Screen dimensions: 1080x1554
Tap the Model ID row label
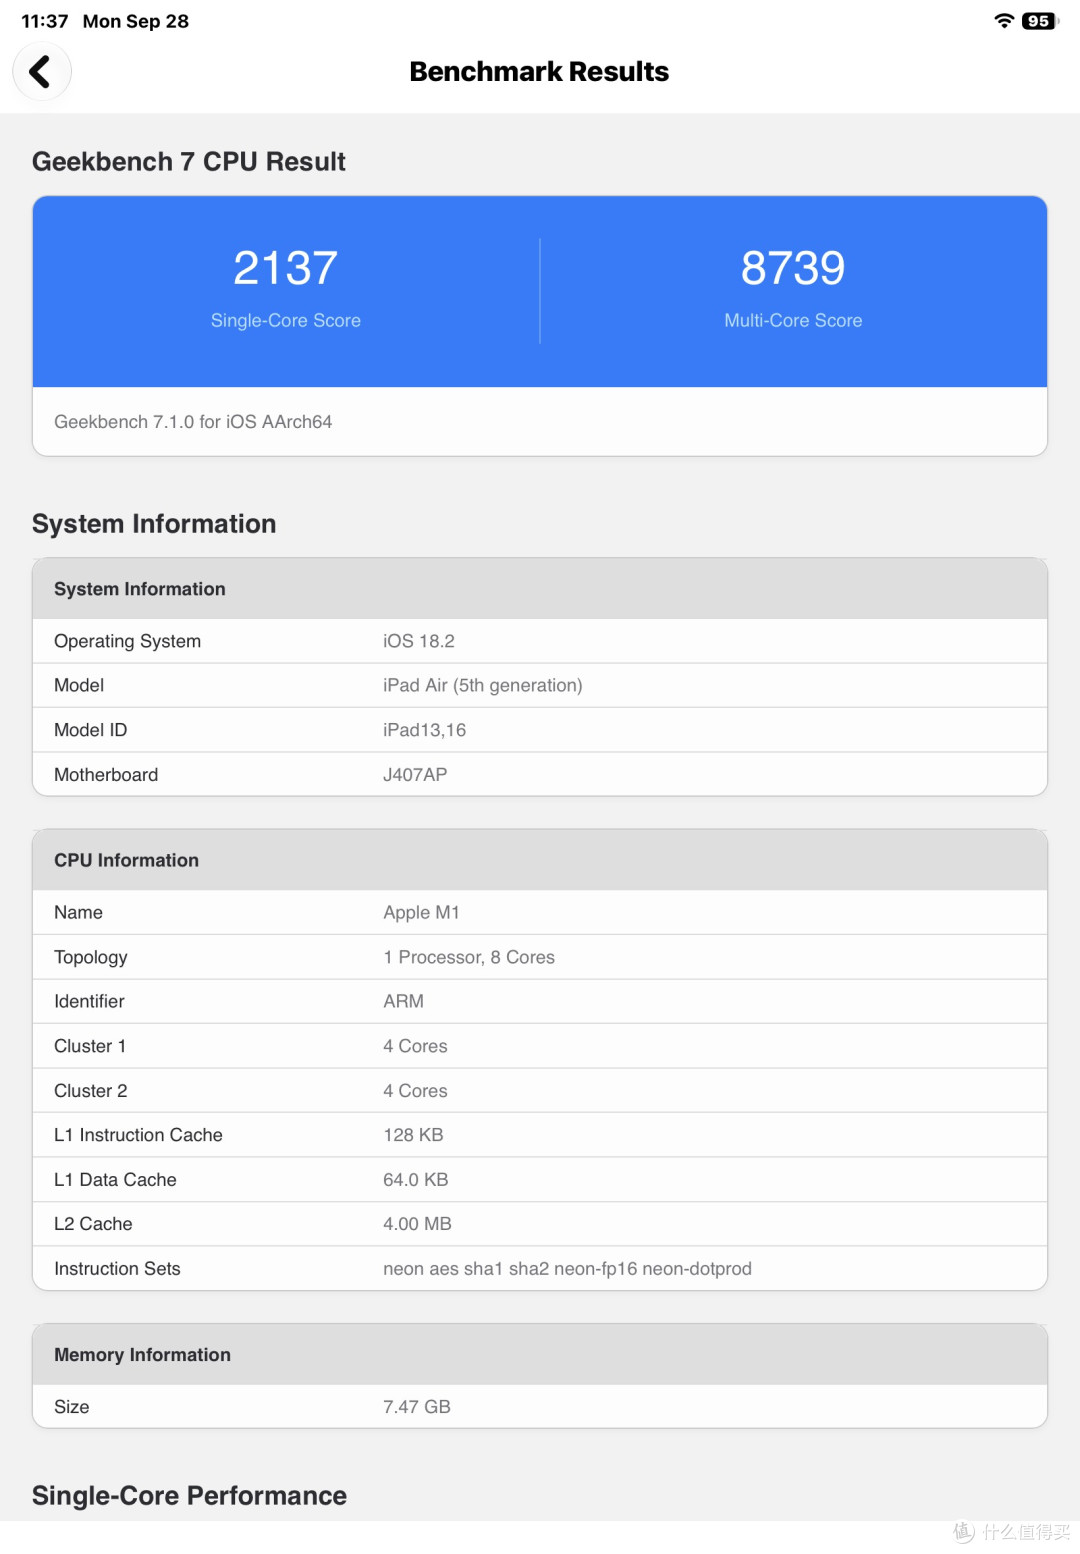tap(91, 730)
